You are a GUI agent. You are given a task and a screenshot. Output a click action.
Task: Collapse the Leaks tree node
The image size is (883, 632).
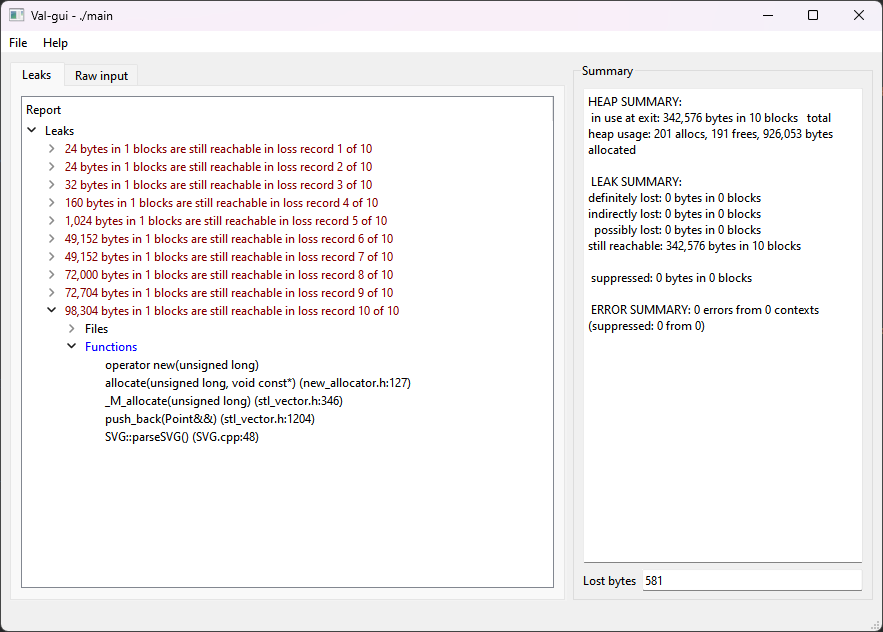[x=32, y=130]
